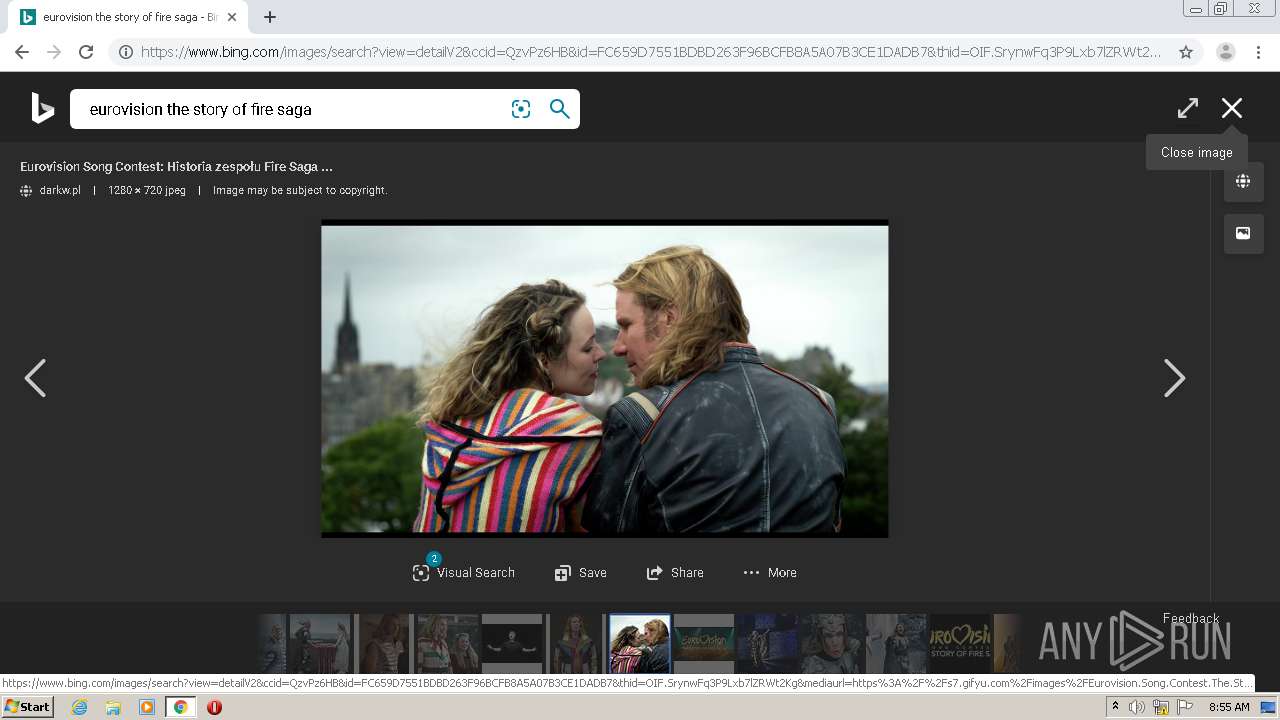Select the Eurovision green logo thumbnail

pos(704,643)
